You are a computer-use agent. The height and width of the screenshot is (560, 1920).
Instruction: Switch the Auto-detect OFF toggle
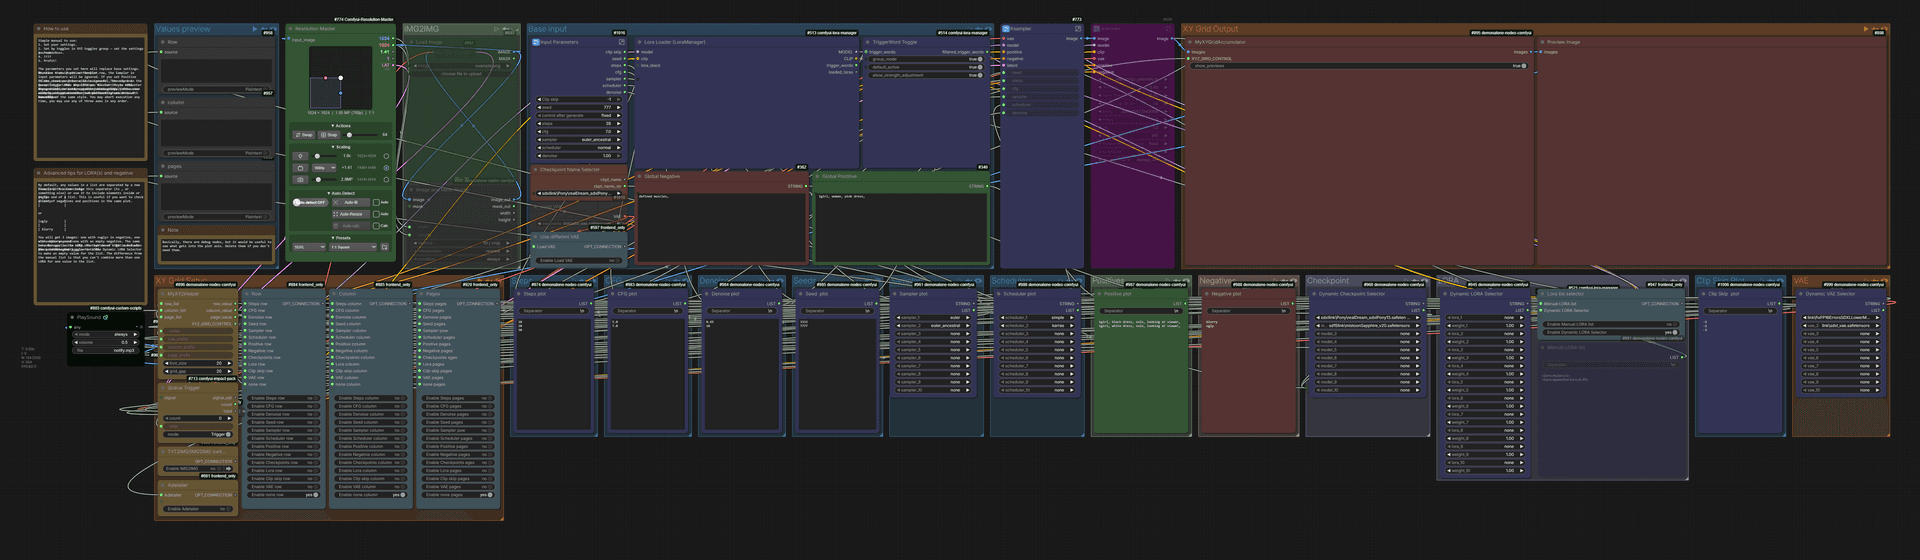[x=310, y=202]
